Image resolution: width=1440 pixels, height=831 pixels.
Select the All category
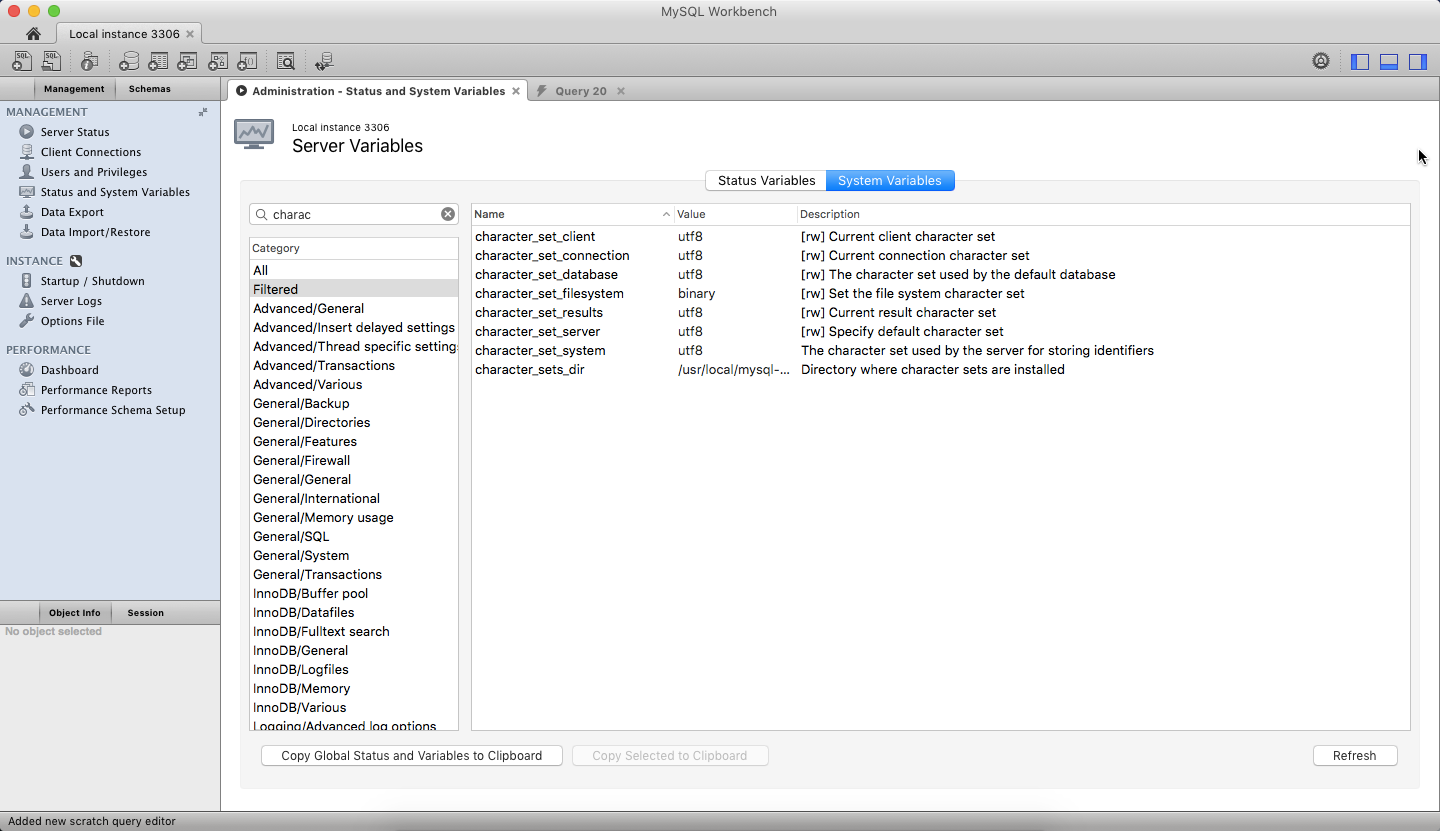(x=354, y=270)
